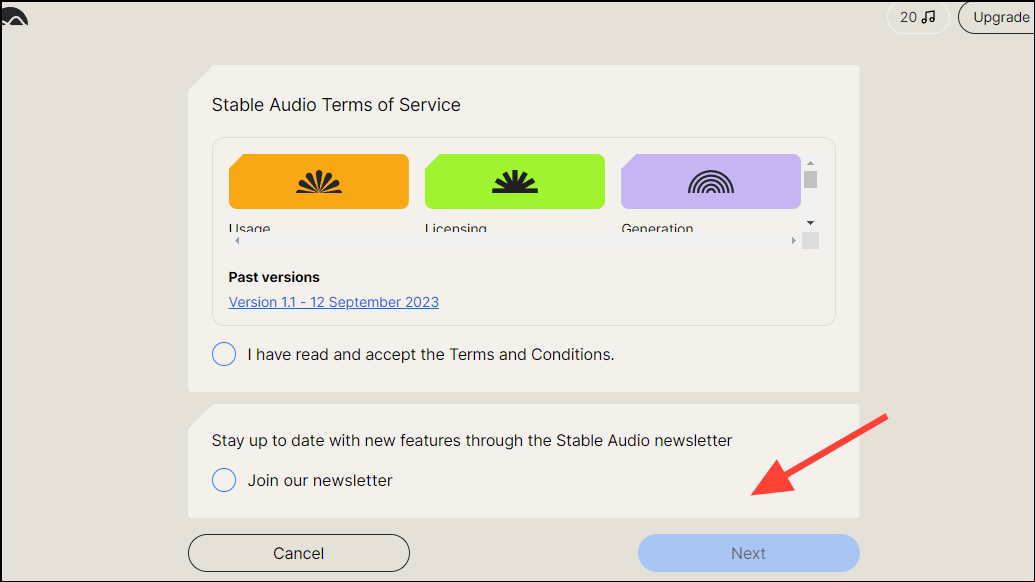Click the vertical scrollbar thumb in terms box
This screenshot has width=1035, height=582.
click(x=811, y=179)
